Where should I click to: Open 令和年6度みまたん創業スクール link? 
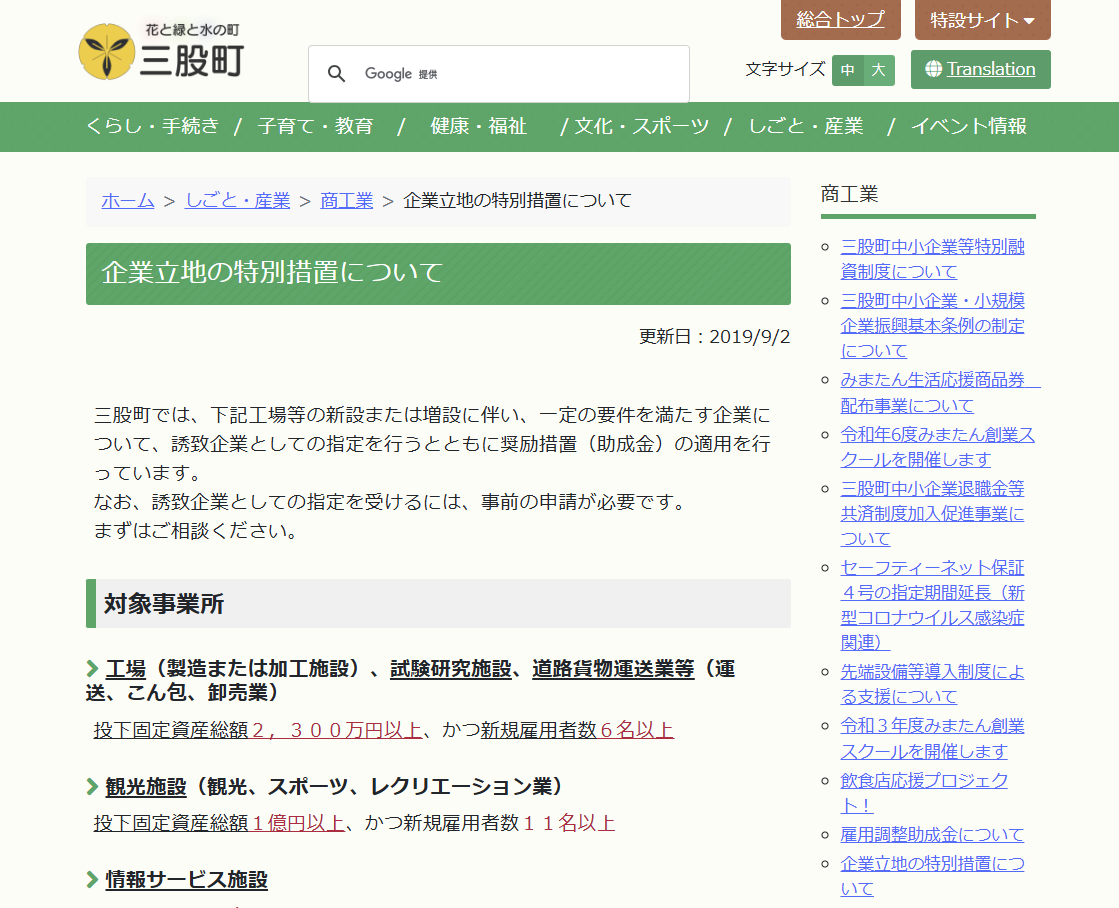(938, 447)
